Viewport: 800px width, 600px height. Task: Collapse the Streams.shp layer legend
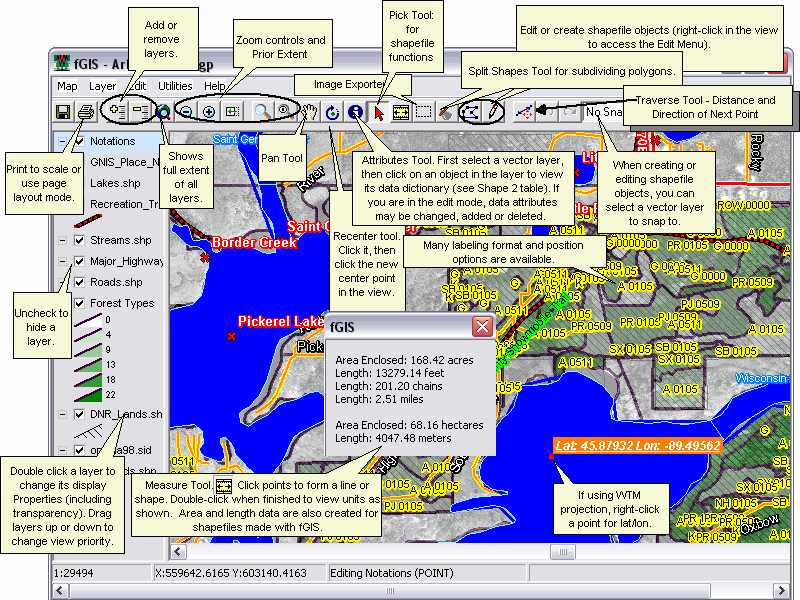[62, 240]
